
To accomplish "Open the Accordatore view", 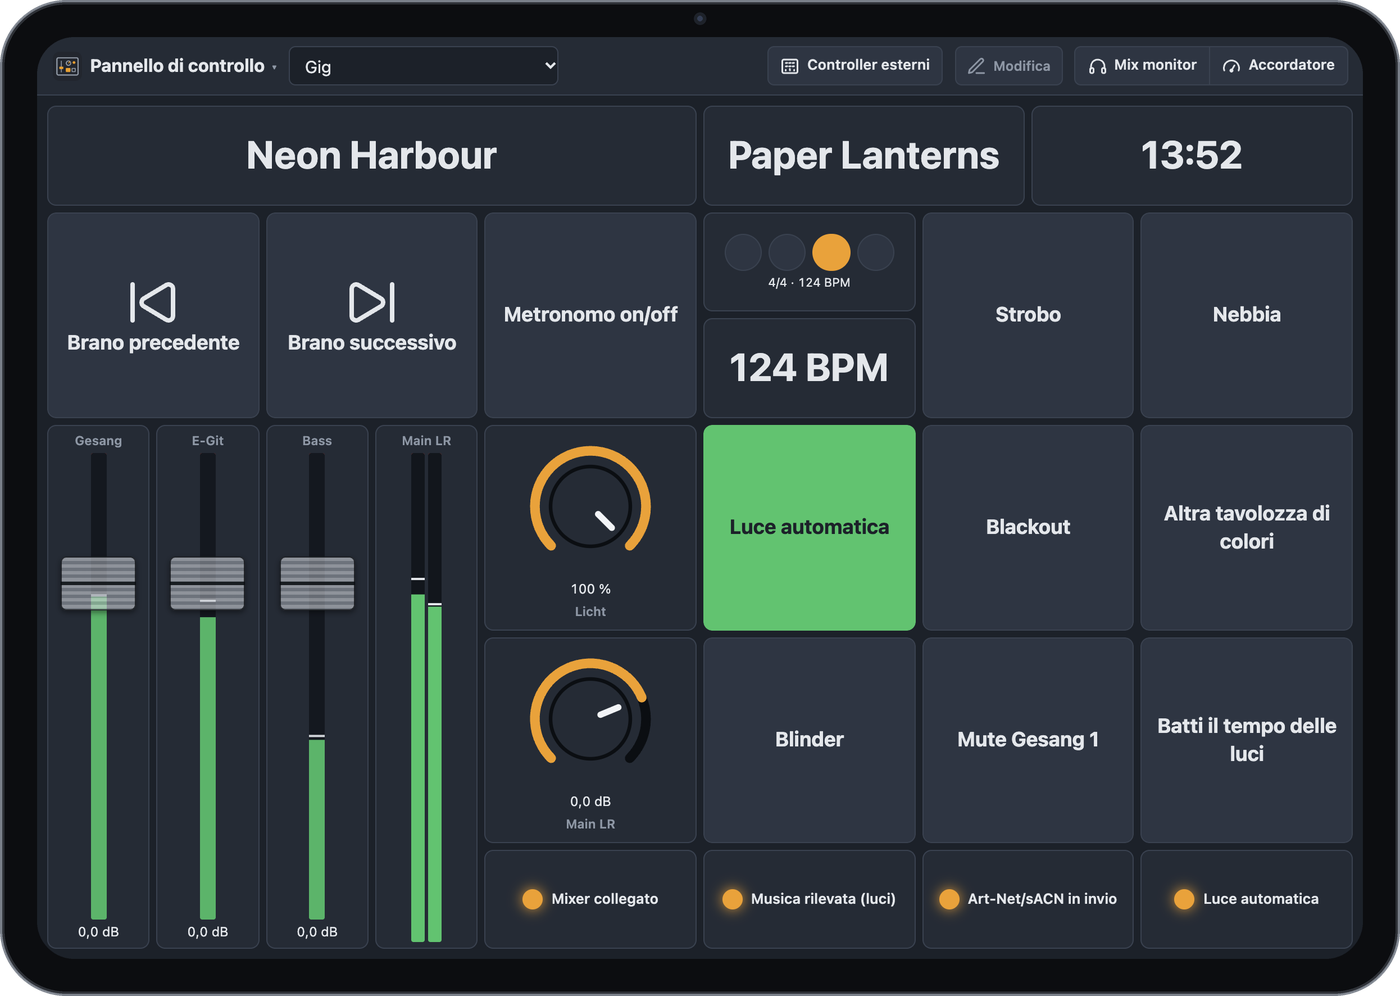I will pos(1279,66).
